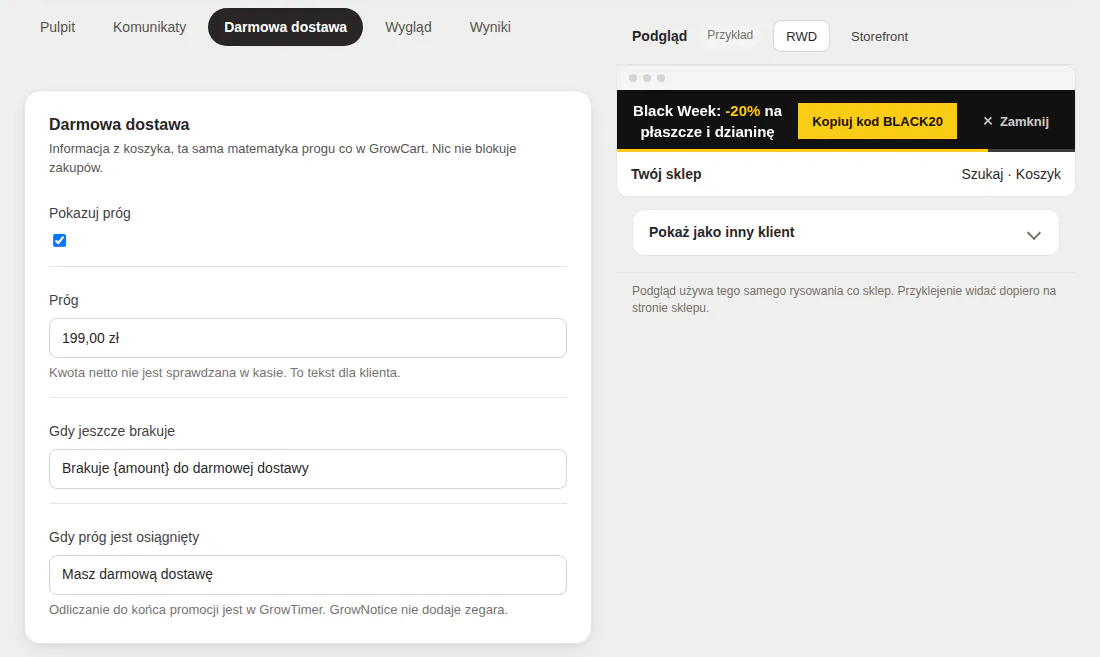Edit the Gdy jeszcze brakuje text field
Image resolution: width=1100 pixels, height=657 pixels.
point(308,468)
